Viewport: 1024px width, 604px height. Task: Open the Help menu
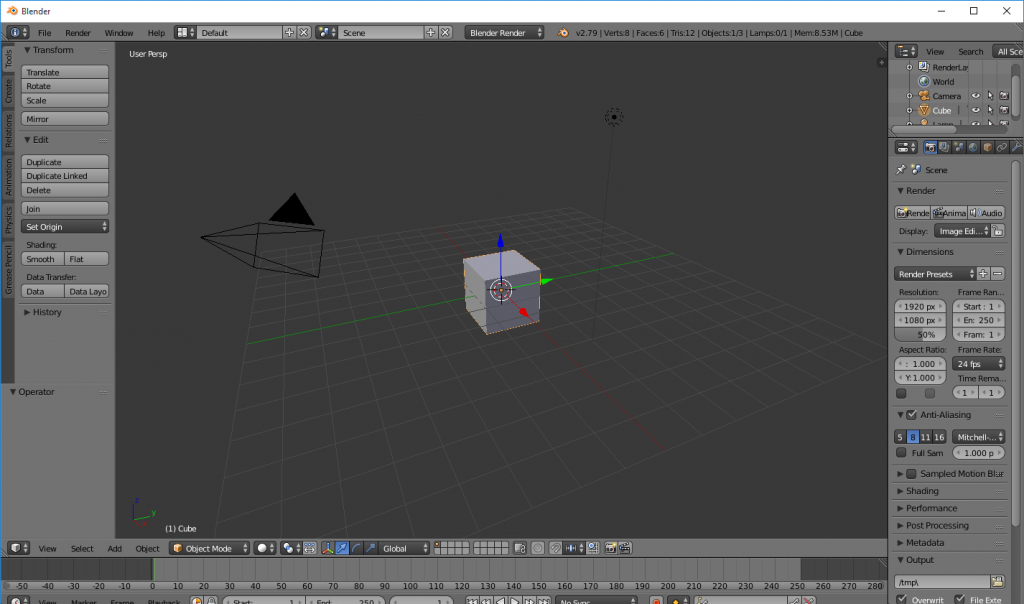[x=156, y=33]
